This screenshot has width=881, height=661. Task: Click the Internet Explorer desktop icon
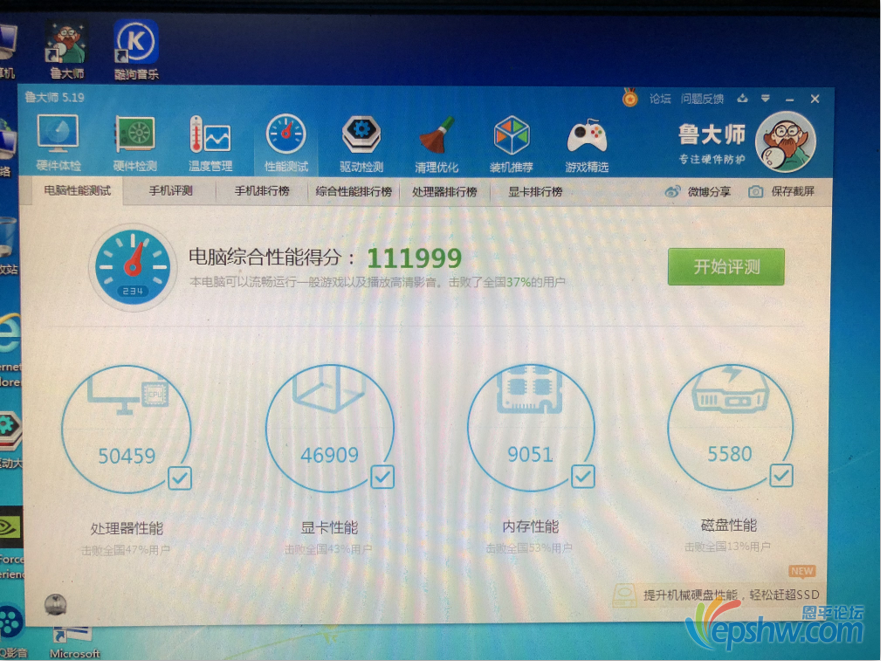[10, 334]
